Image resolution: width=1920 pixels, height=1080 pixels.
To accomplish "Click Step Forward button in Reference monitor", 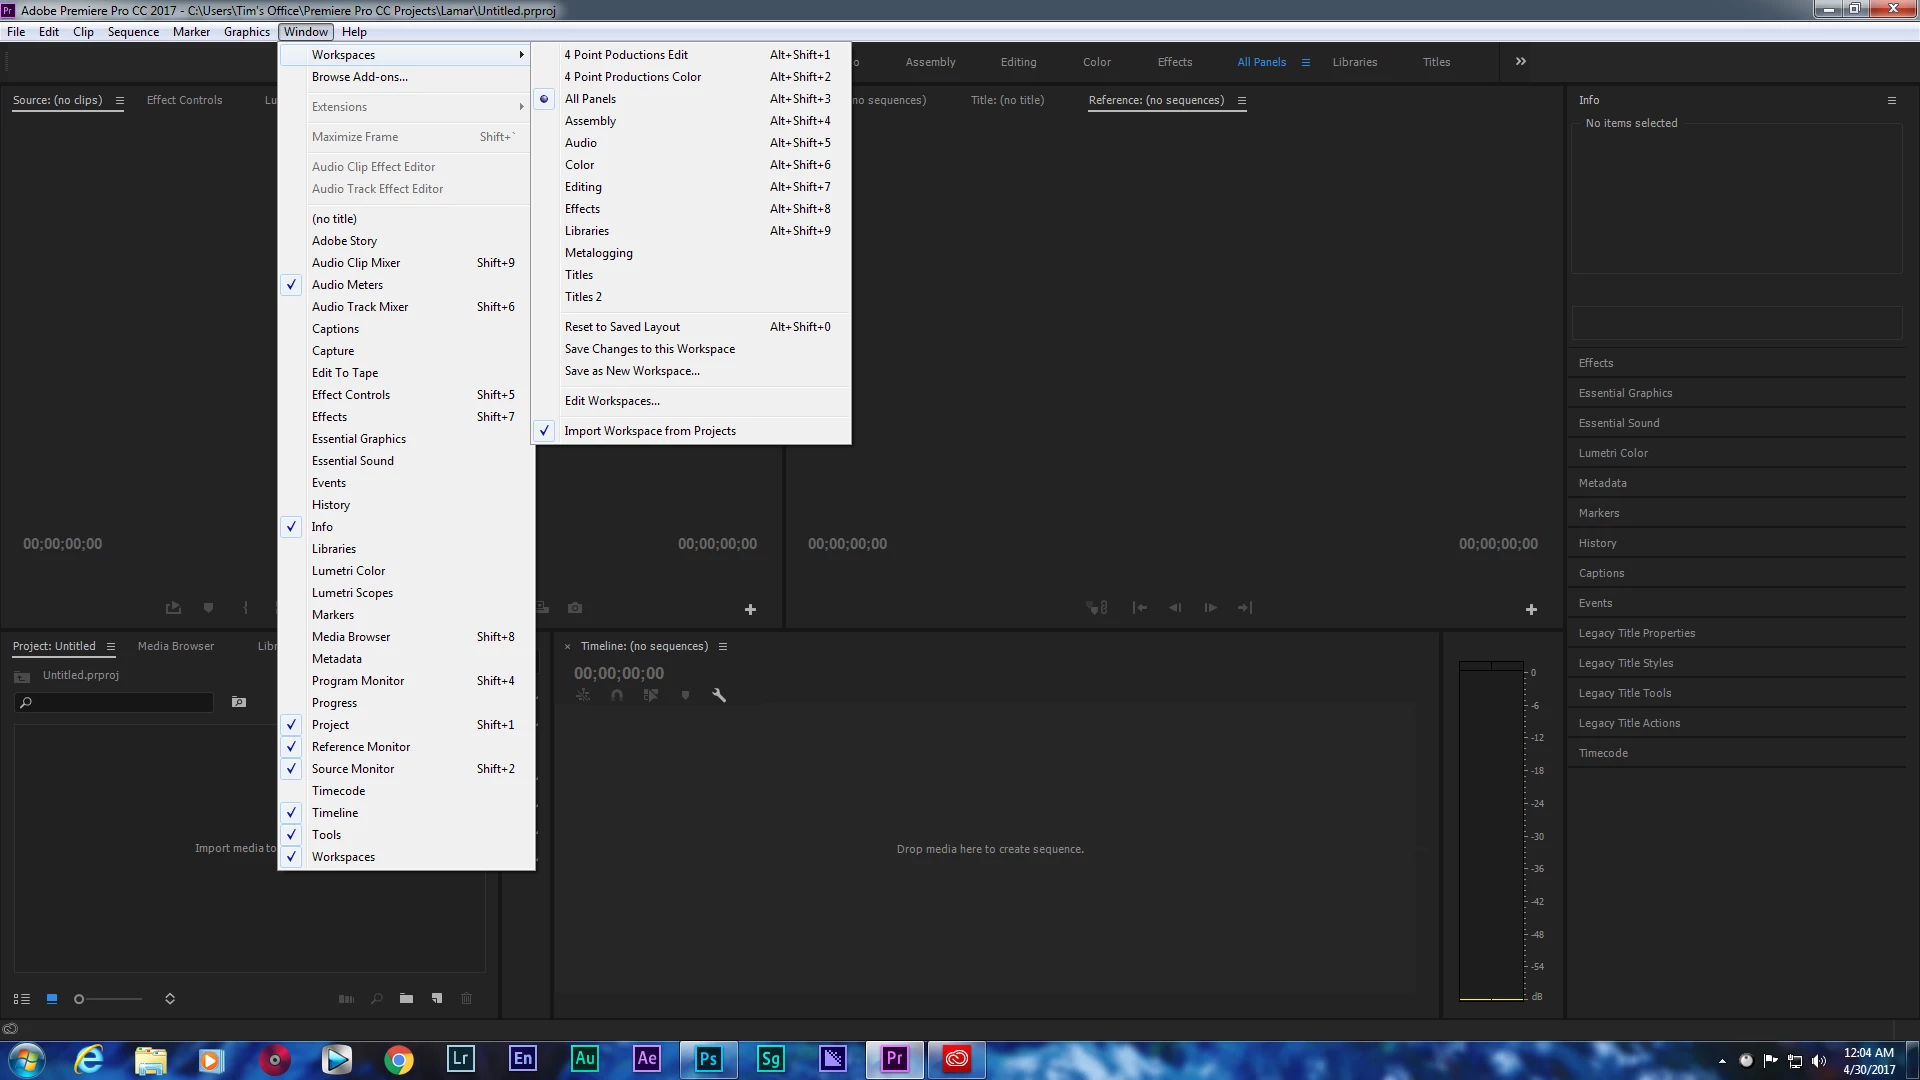I will 1210,608.
